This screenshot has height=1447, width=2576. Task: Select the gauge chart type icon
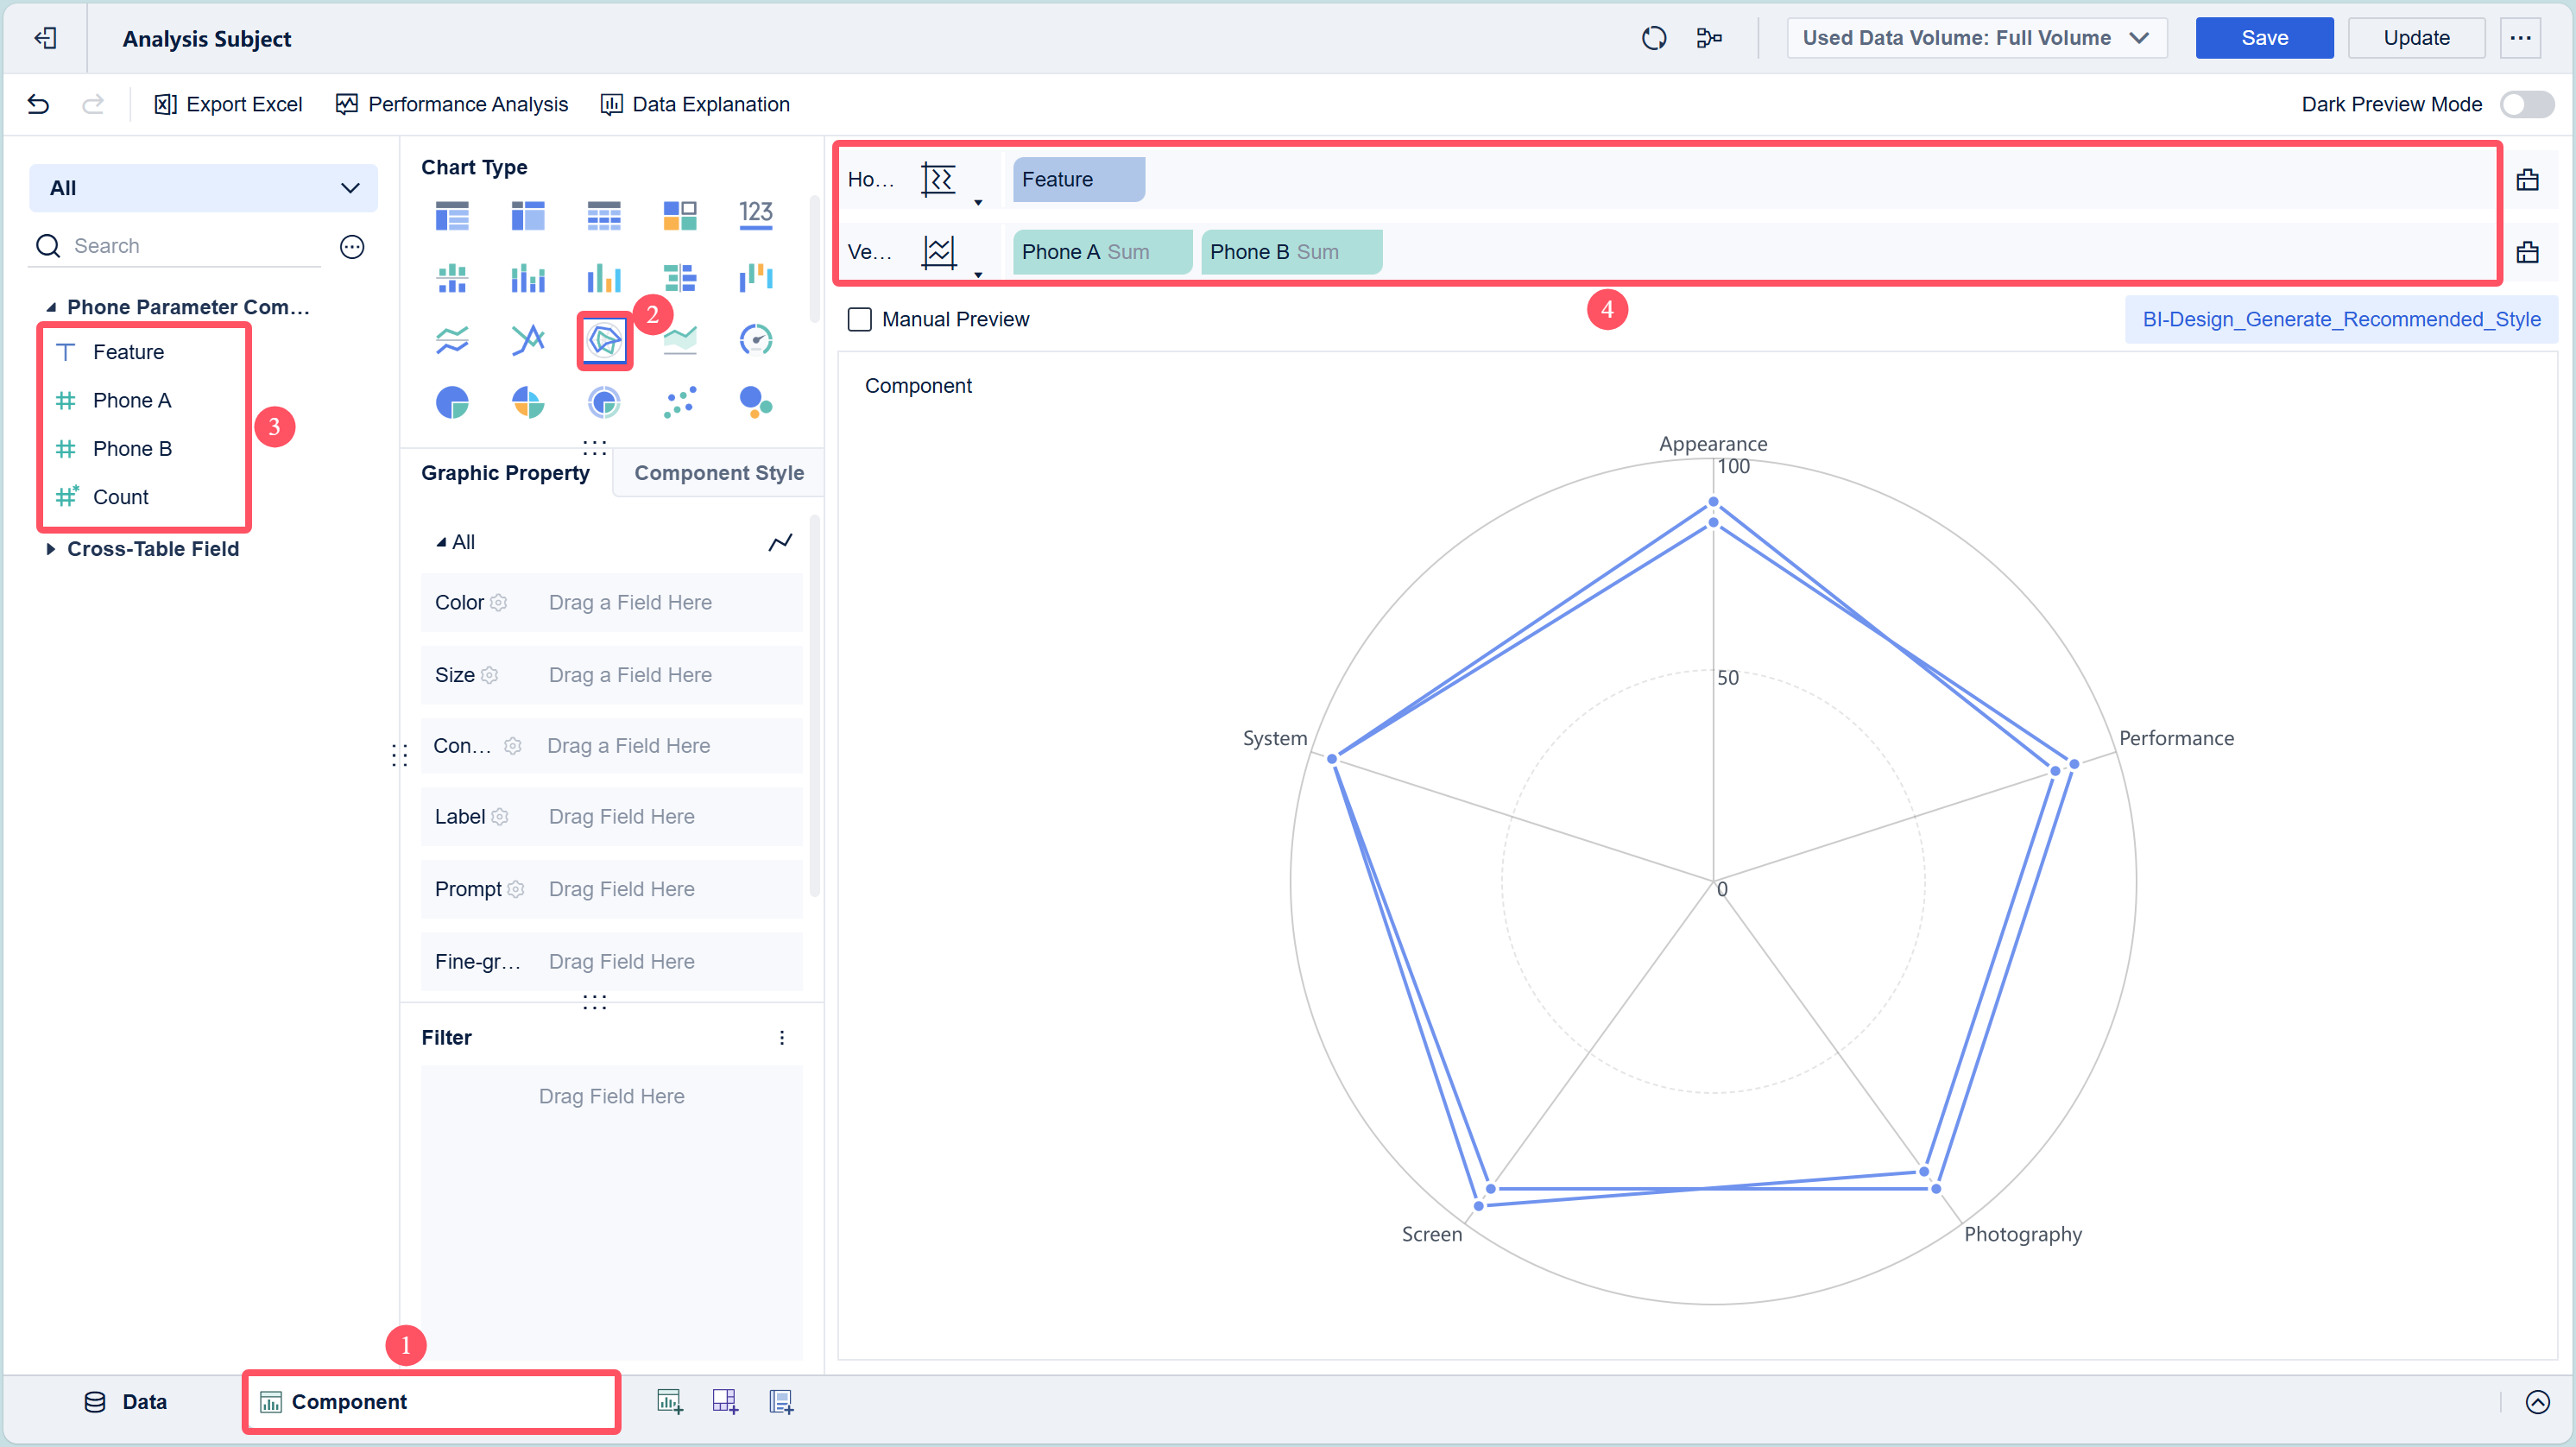tap(756, 340)
